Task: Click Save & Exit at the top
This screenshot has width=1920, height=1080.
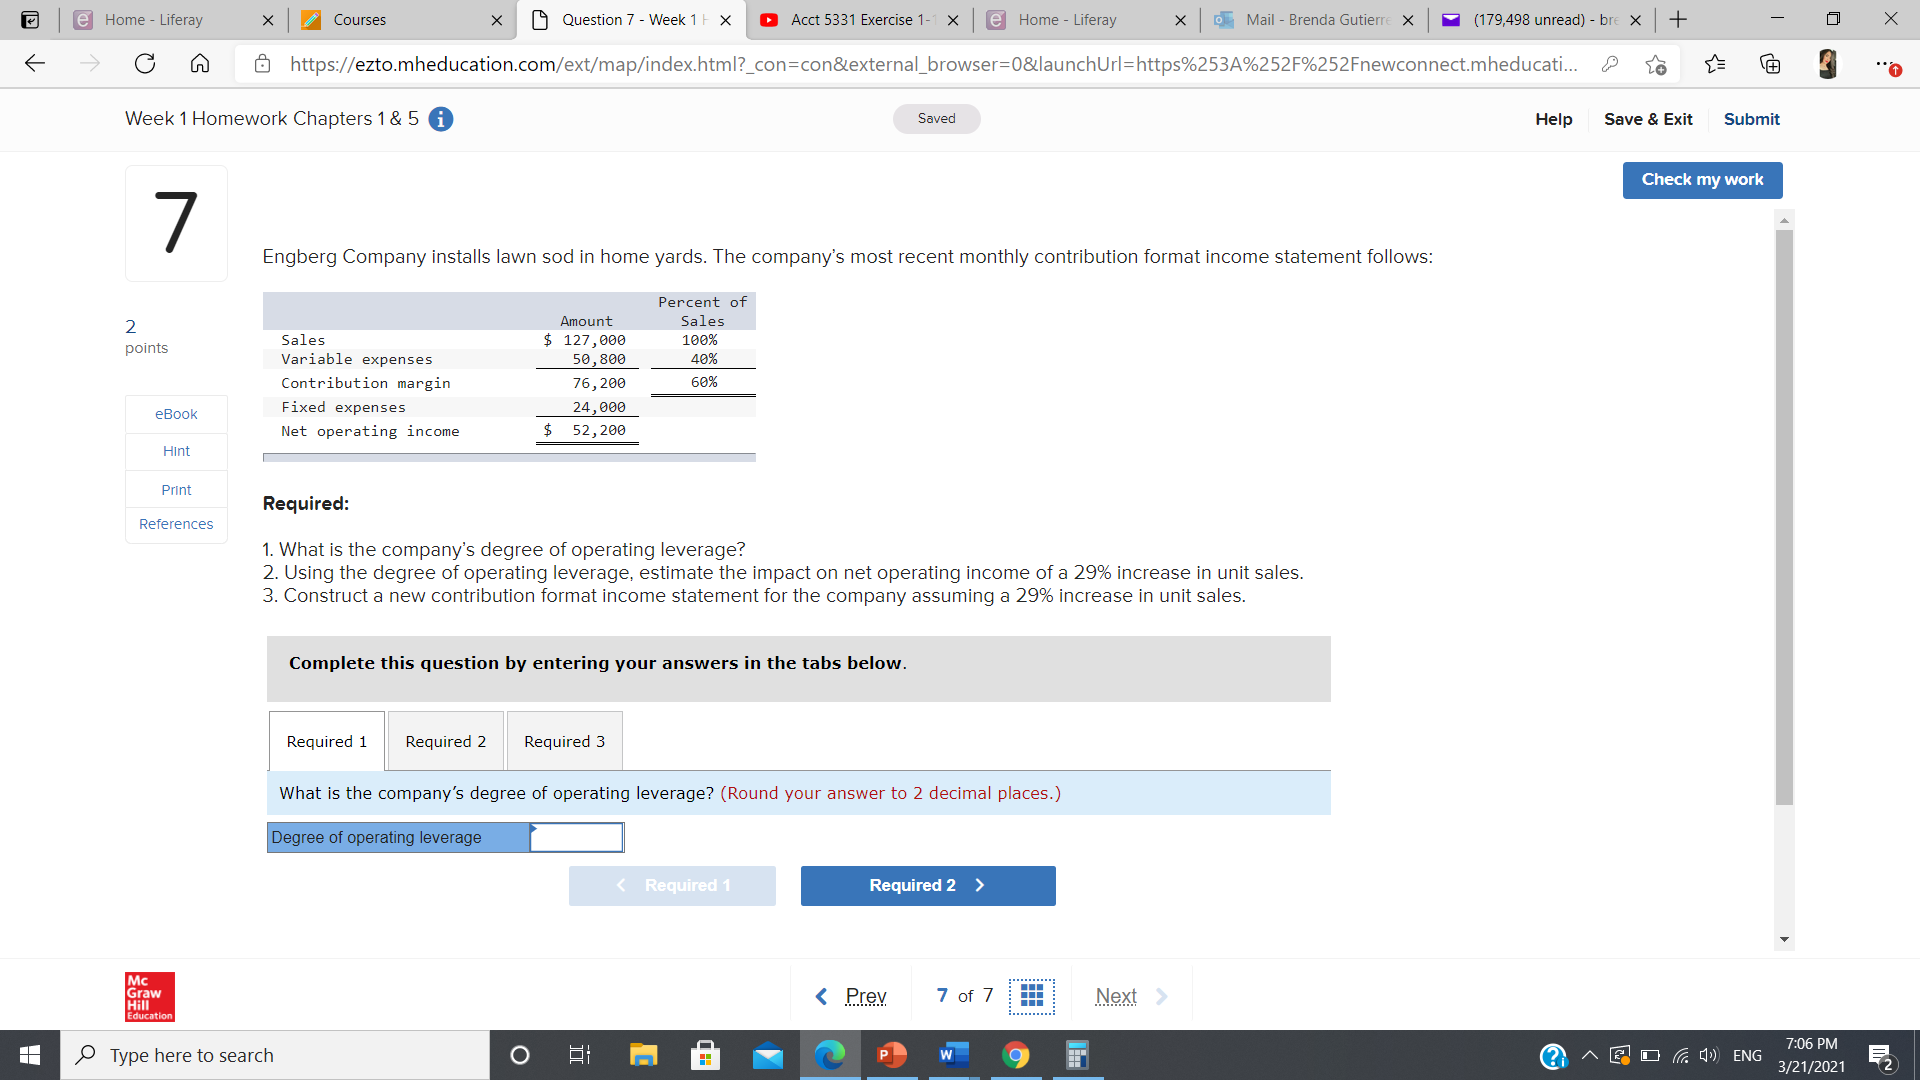Action: (x=1648, y=119)
